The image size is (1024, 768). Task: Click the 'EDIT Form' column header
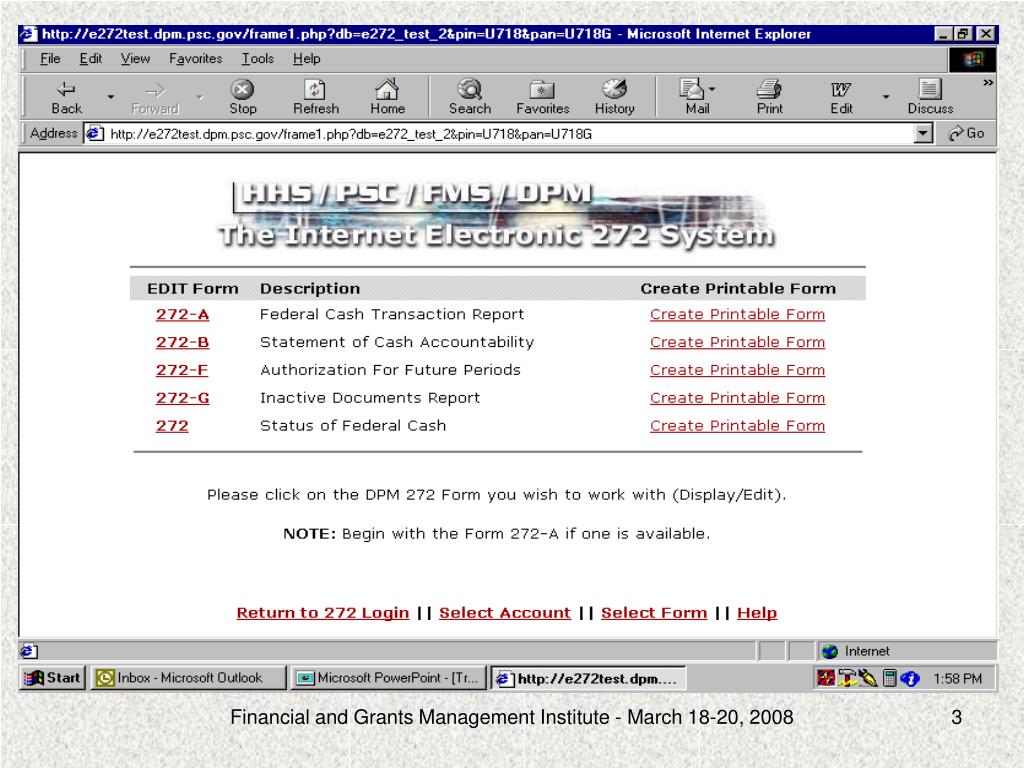(x=193, y=289)
